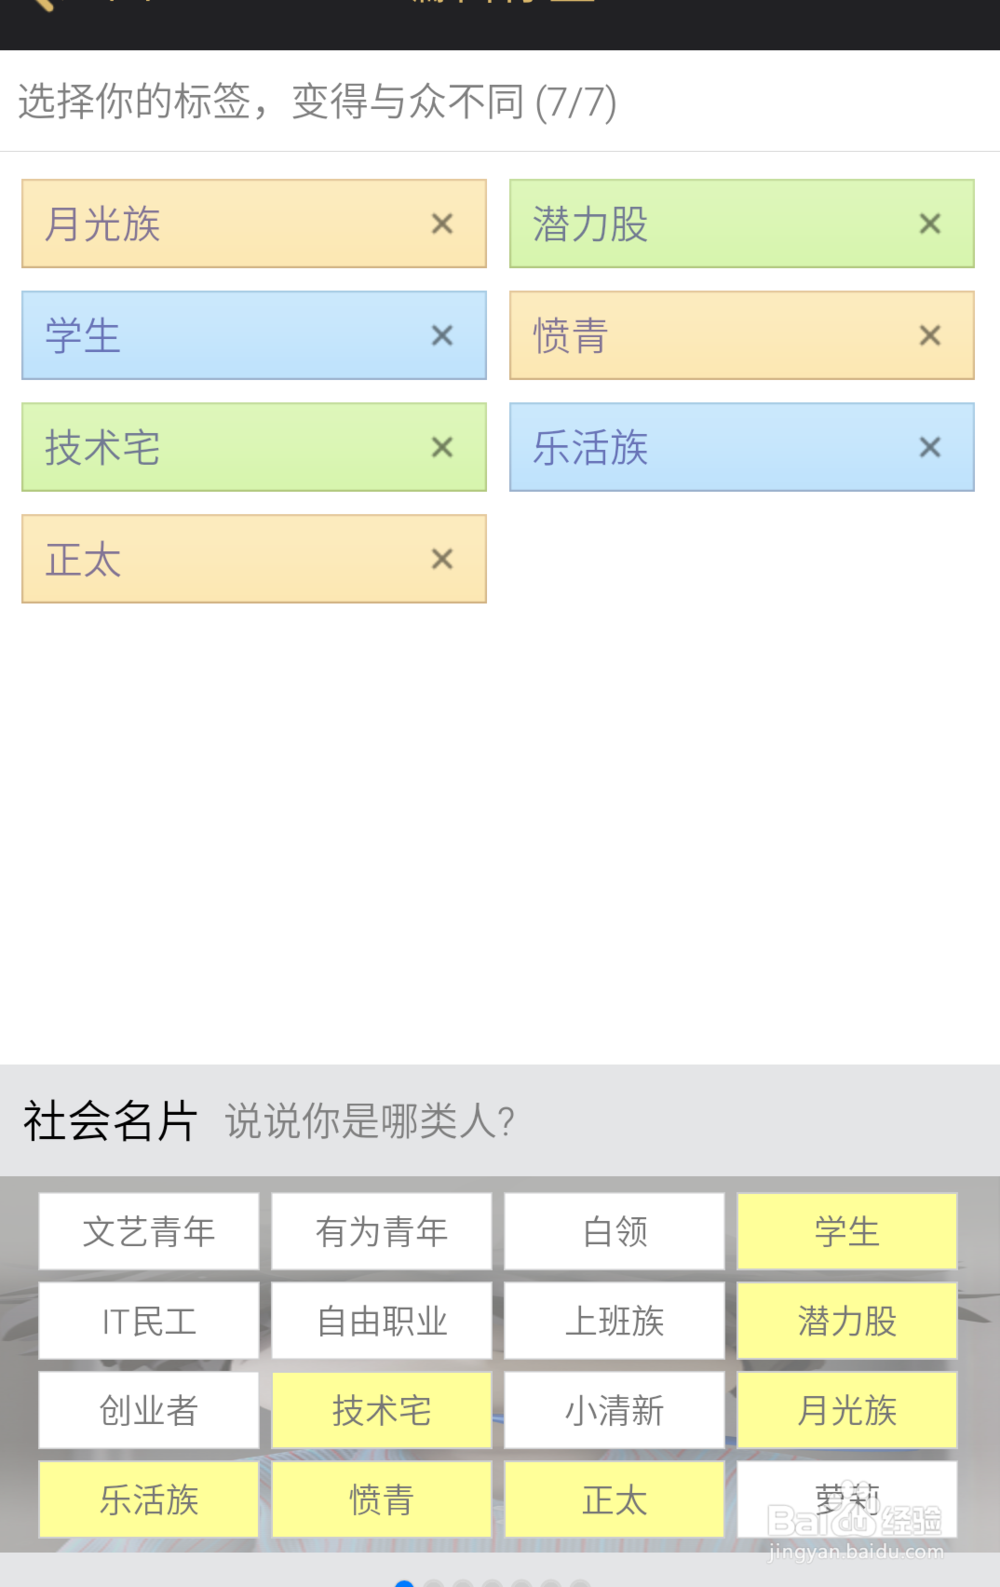Pick the 自由职业 tag
The image size is (1000, 1587).
[x=382, y=1321]
